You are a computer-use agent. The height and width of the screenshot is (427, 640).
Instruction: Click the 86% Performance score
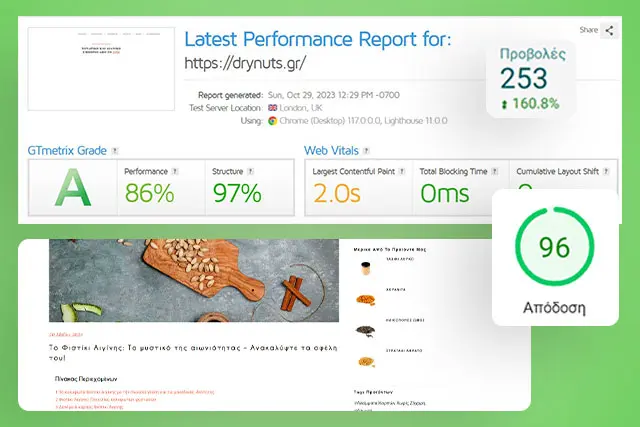click(x=150, y=192)
